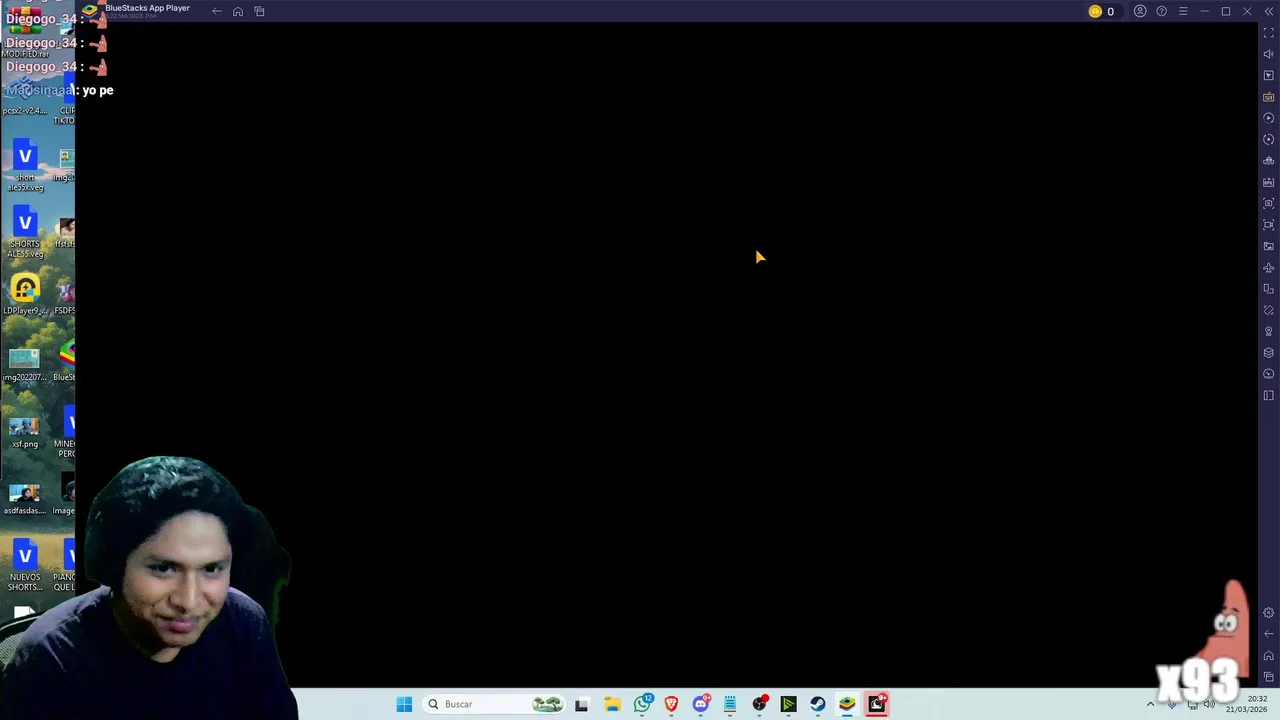Click the Android back arrow in sidebar
1280x720 pixels.
(x=1269, y=634)
